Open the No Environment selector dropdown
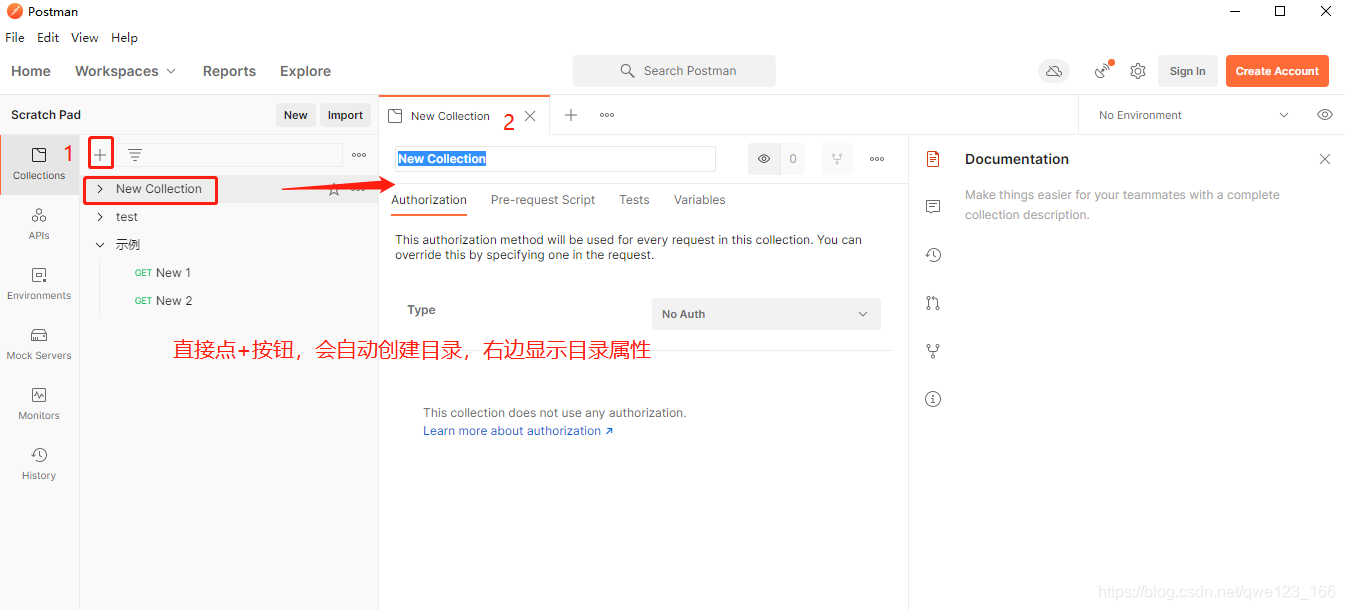The width and height of the screenshot is (1345, 610). pos(1193,115)
